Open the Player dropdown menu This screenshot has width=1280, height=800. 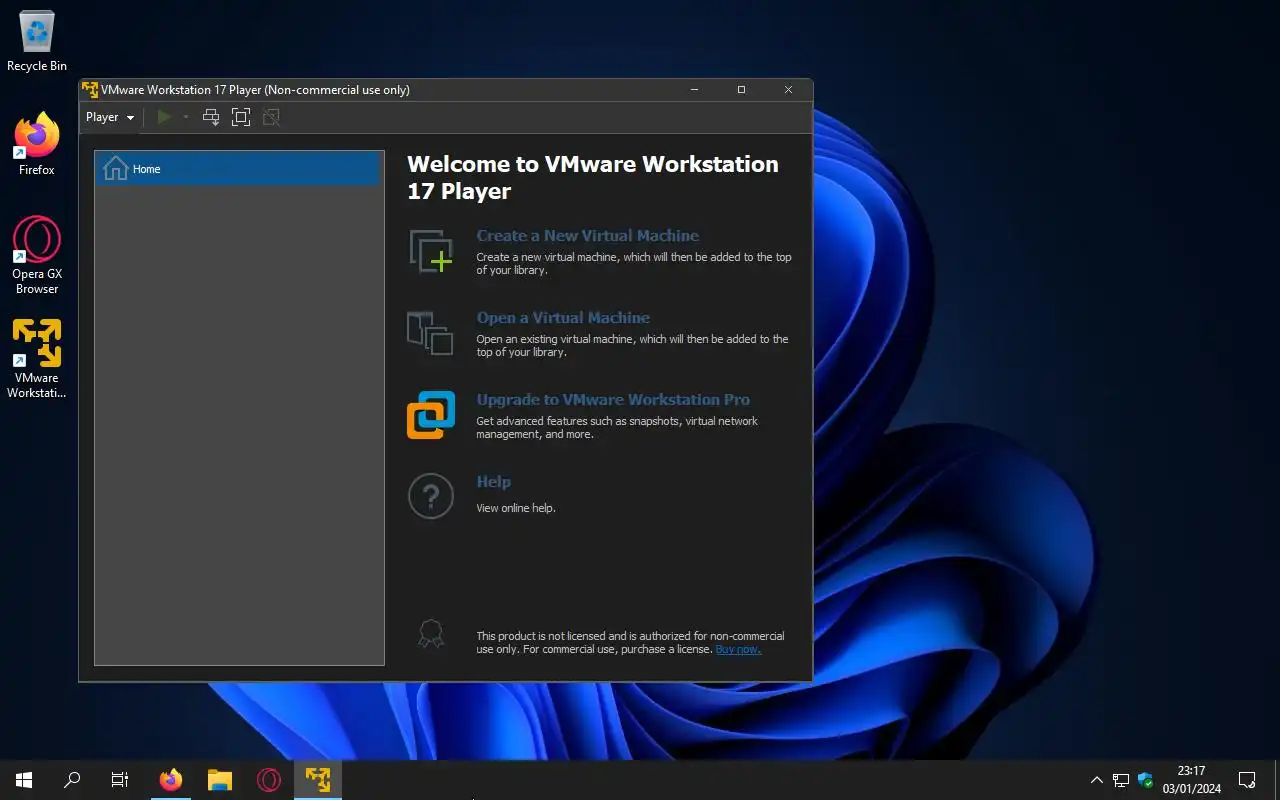pos(110,117)
